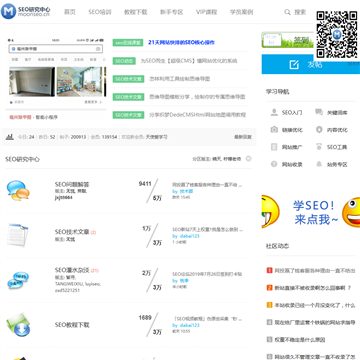Click the 站务专区 bell icon
Image resolution: width=360 pixels, height=360 pixels.
tap(319, 164)
